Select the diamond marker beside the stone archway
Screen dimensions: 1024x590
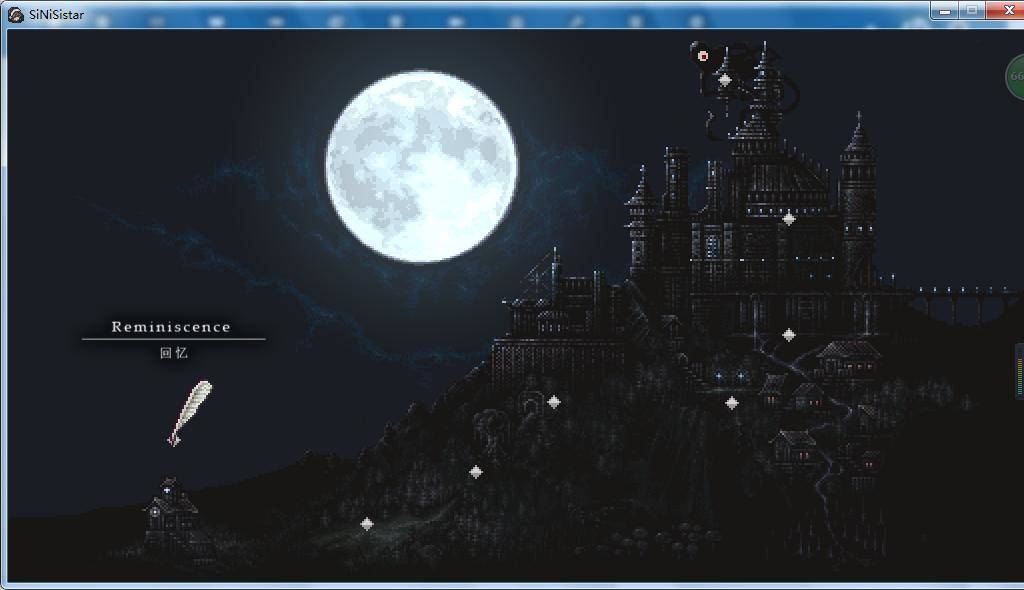pyautogui.click(x=554, y=402)
